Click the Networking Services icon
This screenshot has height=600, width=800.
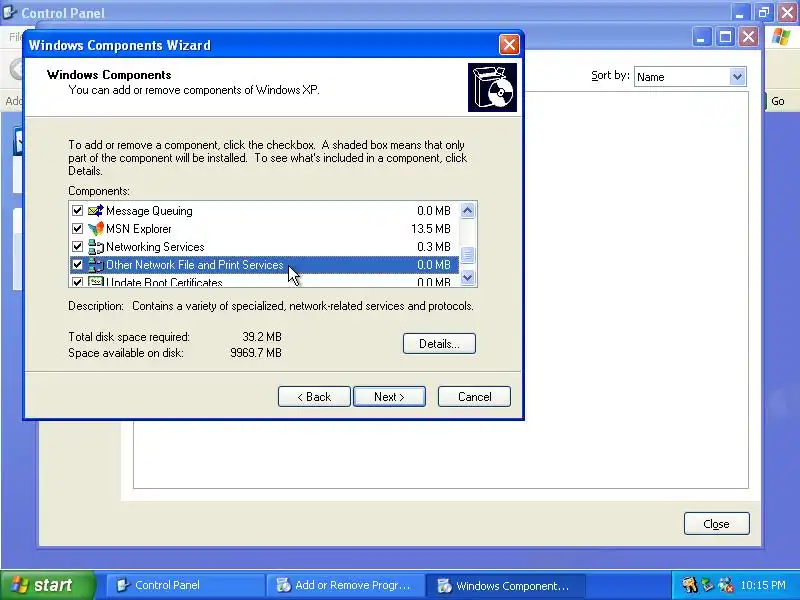click(x=95, y=247)
